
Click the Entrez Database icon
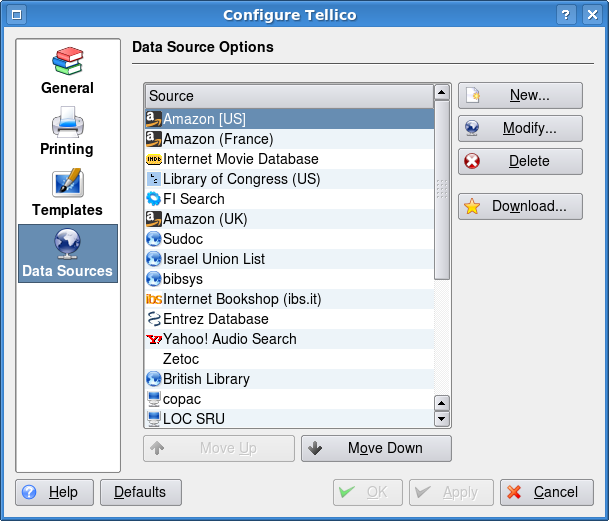[154, 319]
